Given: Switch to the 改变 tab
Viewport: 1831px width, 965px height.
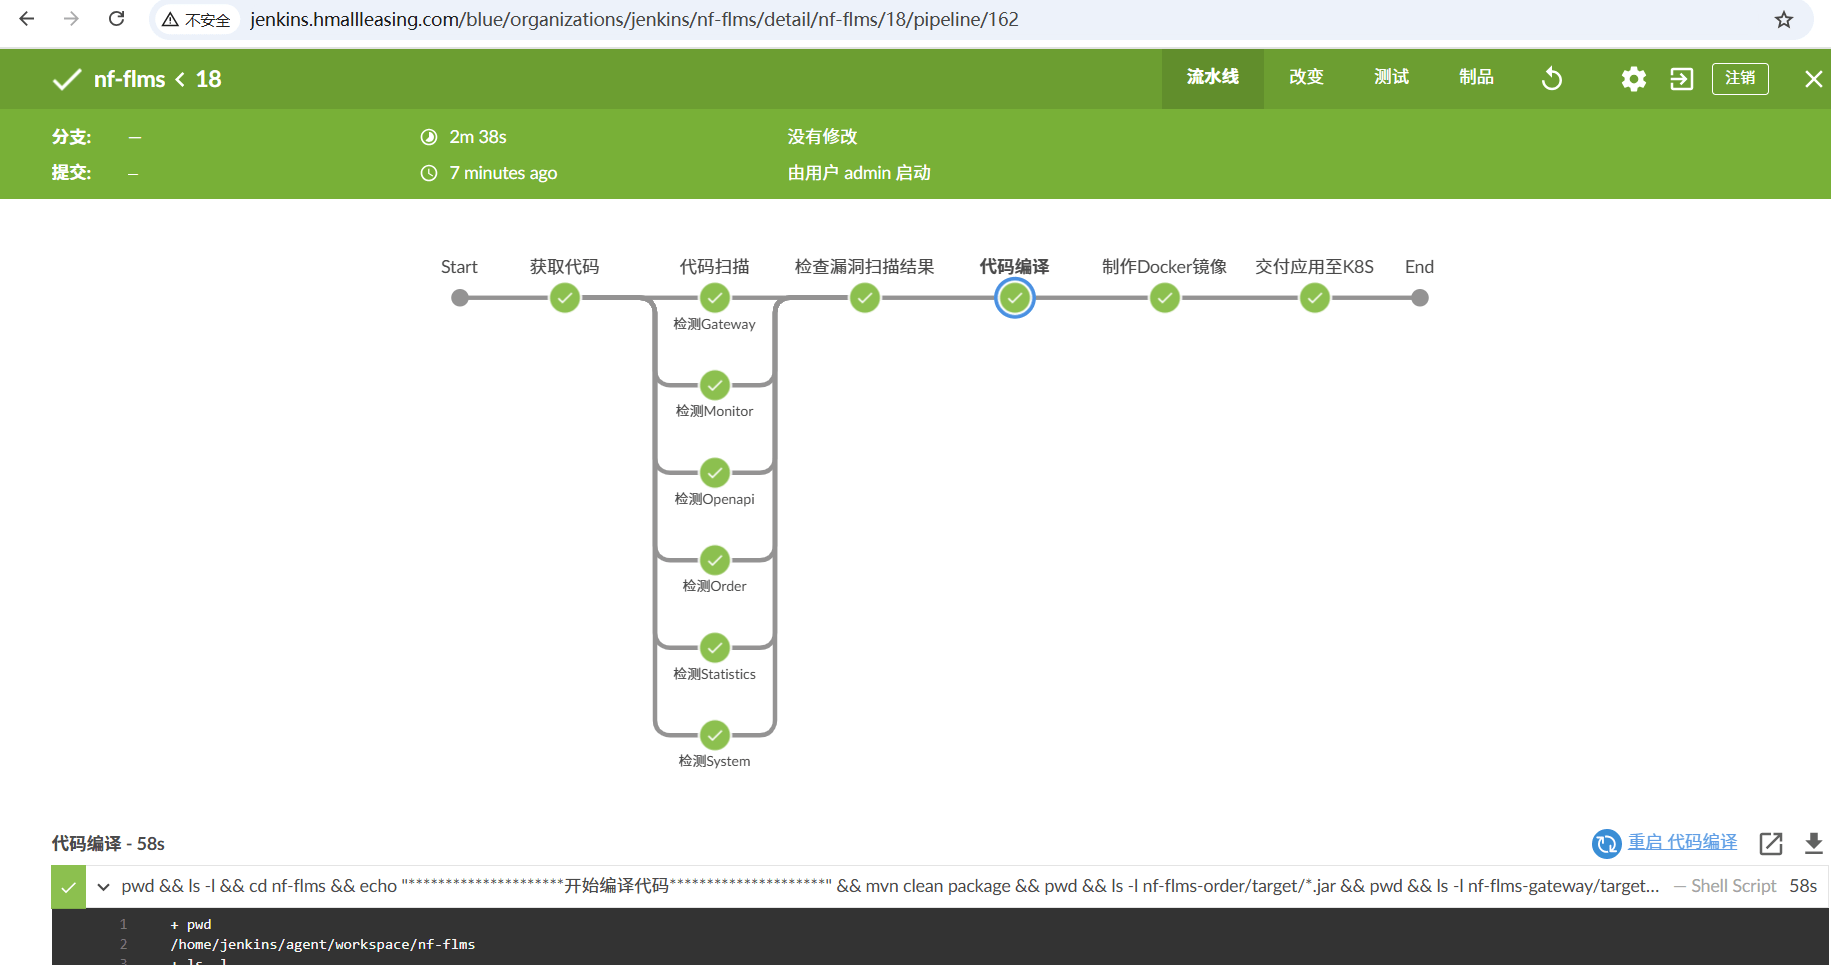Looking at the screenshot, I should [x=1305, y=78].
